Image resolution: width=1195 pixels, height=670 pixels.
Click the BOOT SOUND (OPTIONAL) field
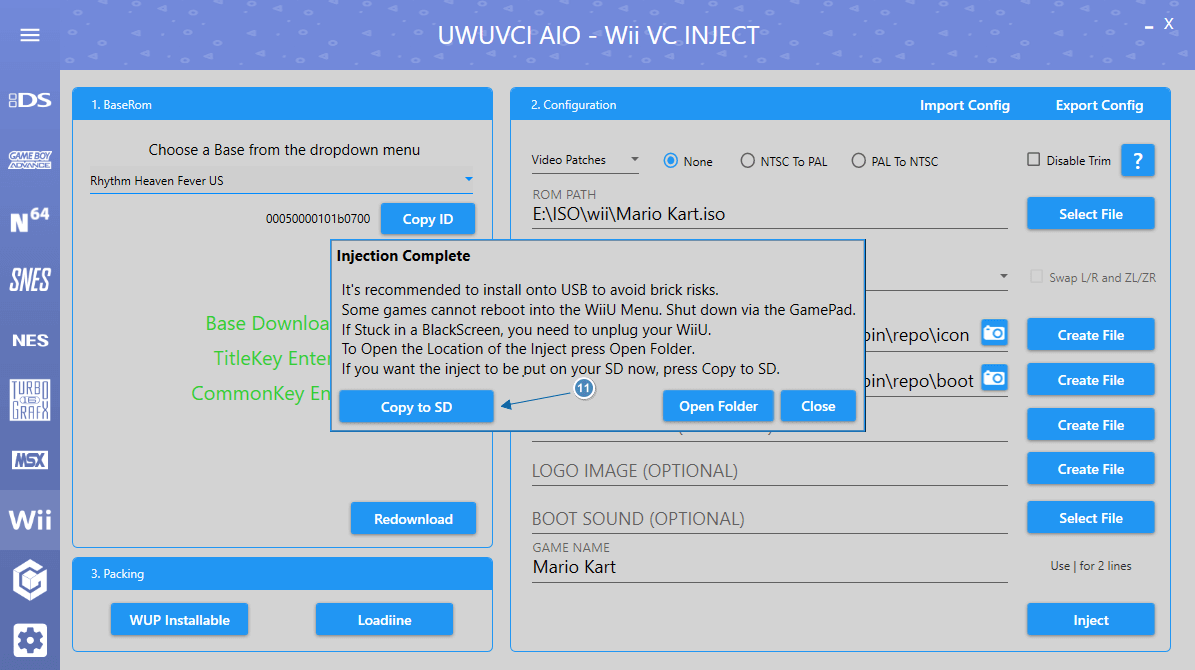tap(770, 519)
